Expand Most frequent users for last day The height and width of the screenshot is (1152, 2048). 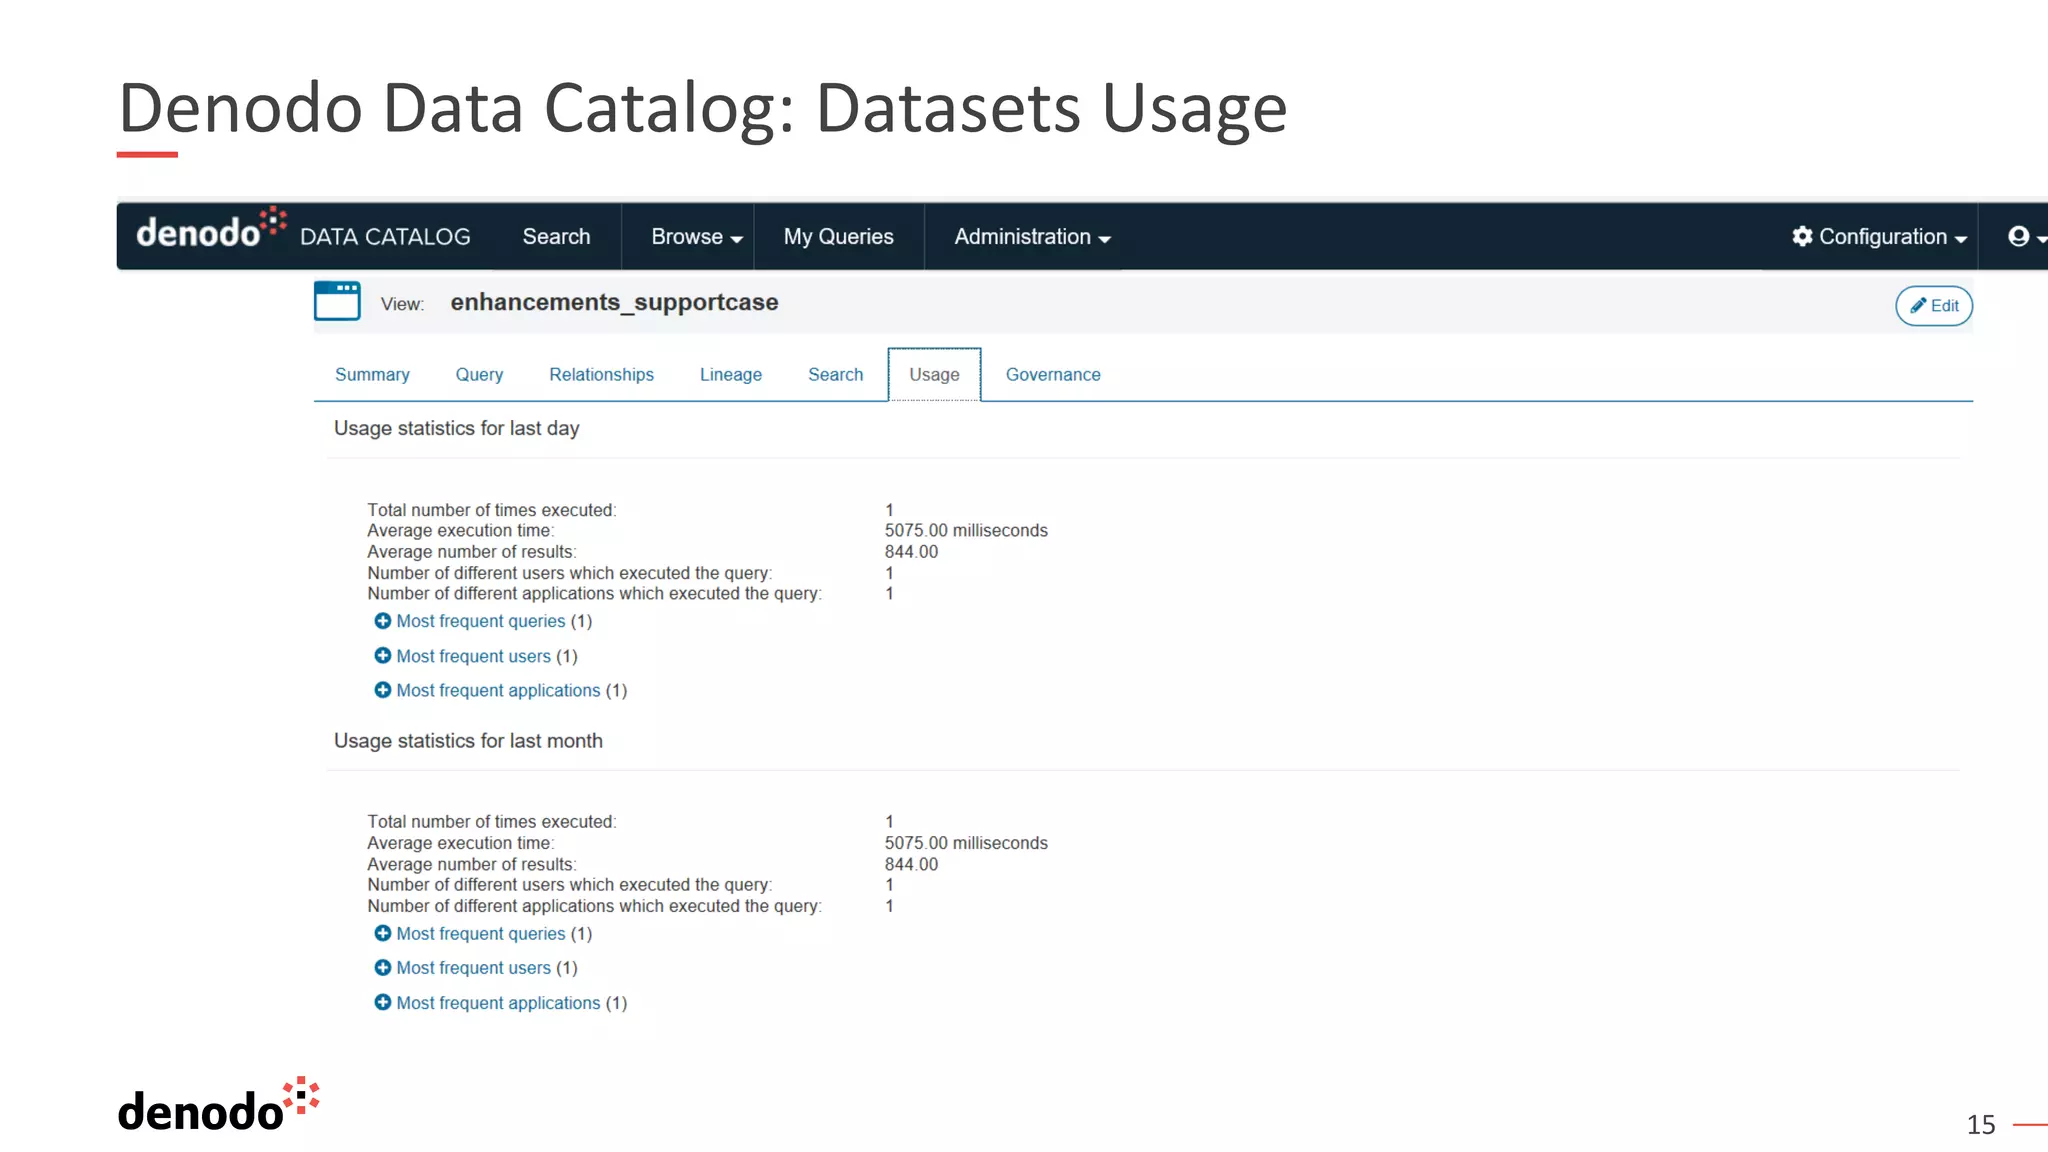tap(476, 656)
